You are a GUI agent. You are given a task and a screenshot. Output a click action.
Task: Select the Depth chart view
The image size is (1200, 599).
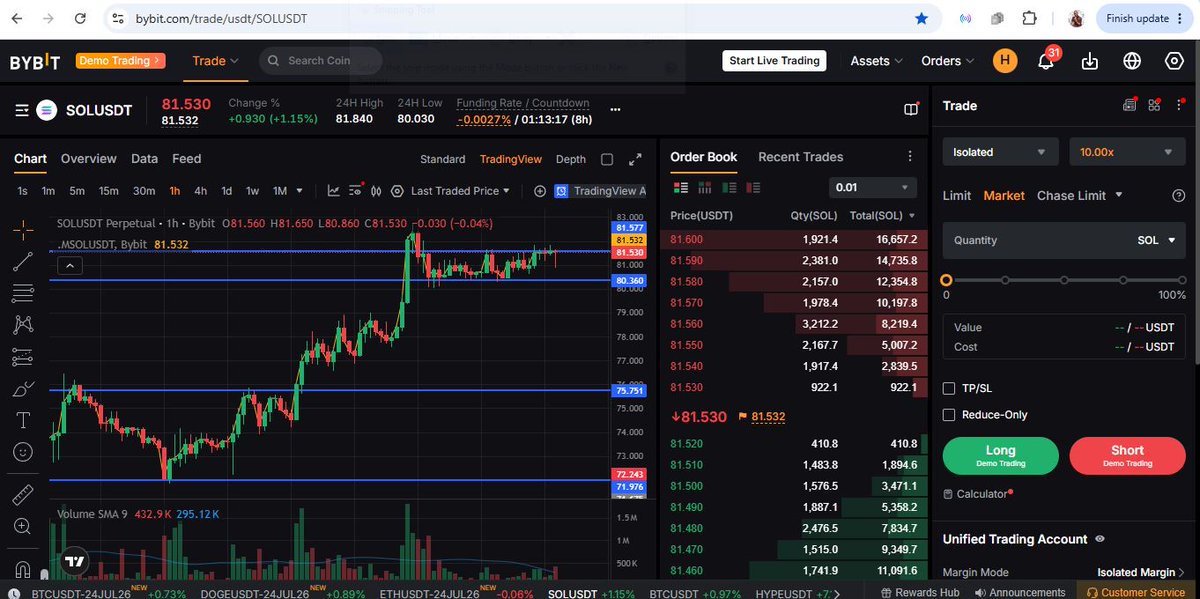(x=571, y=159)
